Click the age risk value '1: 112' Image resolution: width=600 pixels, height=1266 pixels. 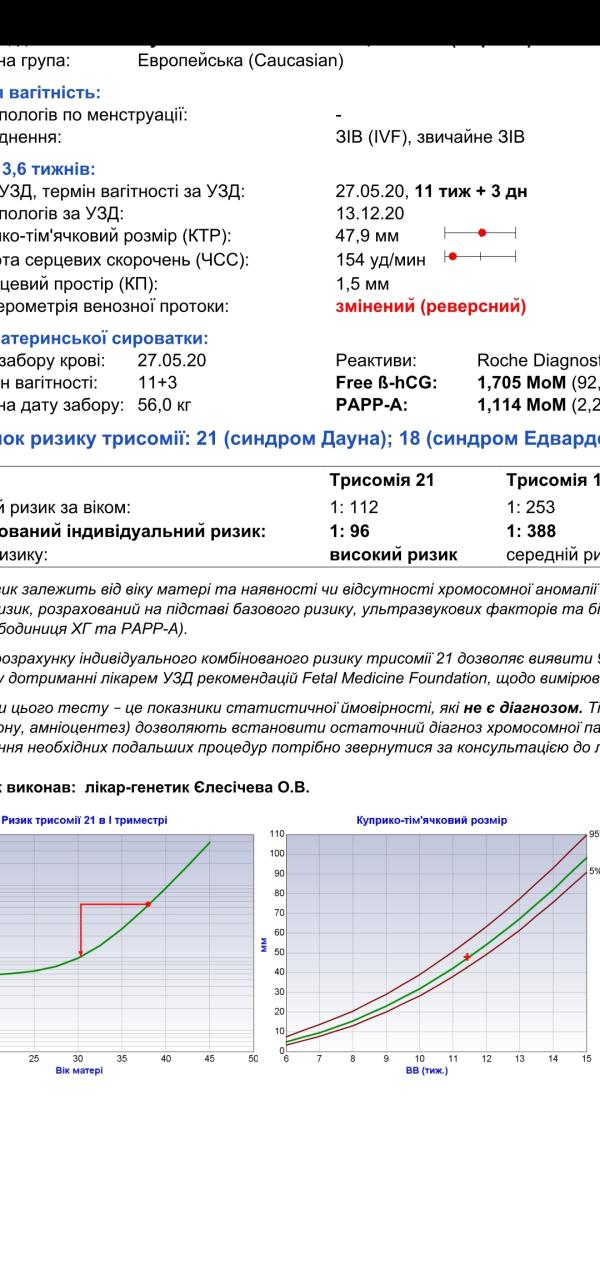pyautogui.click(x=354, y=507)
